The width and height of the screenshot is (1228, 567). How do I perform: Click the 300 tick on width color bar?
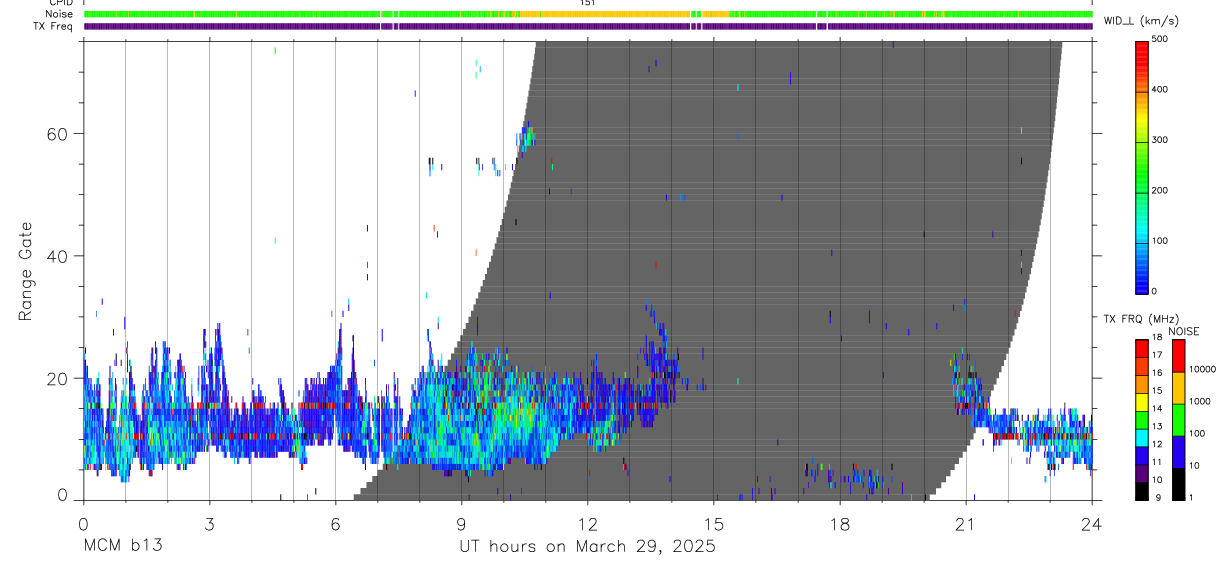(x=1161, y=140)
